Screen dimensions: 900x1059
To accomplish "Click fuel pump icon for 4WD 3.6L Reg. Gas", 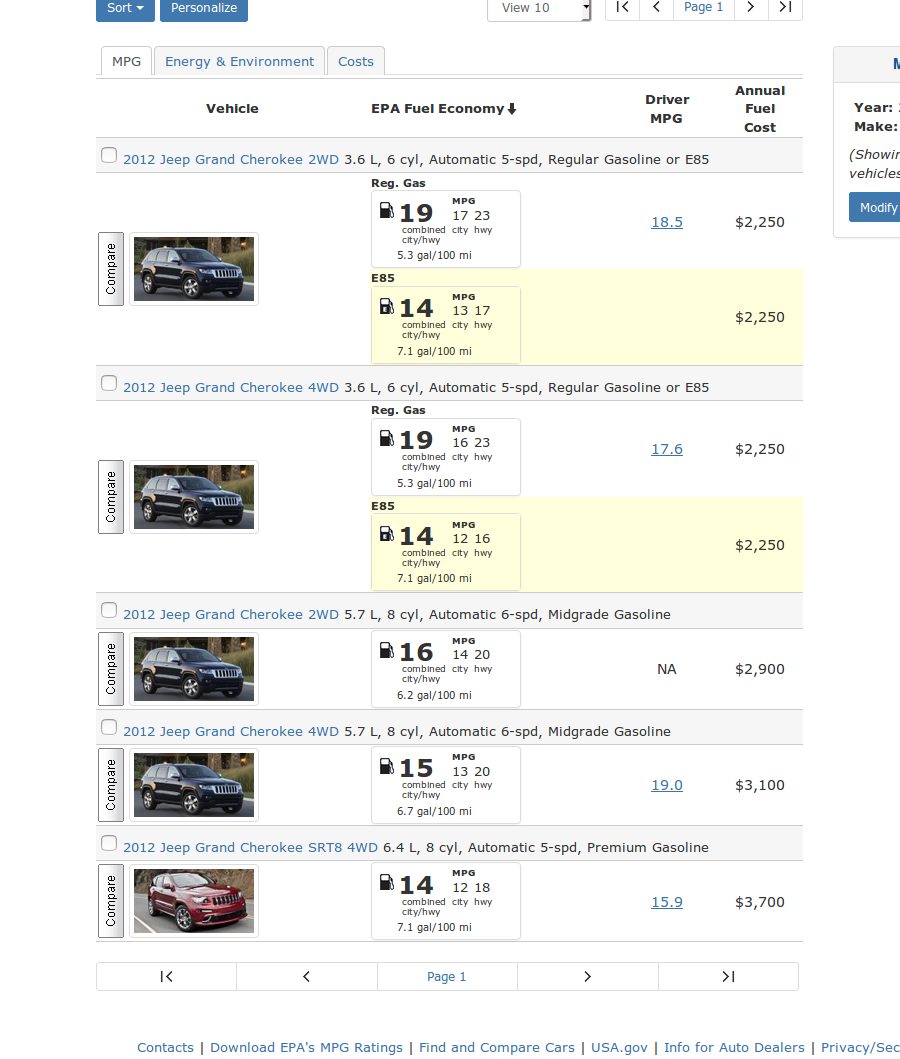I will click(x=386, y=438).
